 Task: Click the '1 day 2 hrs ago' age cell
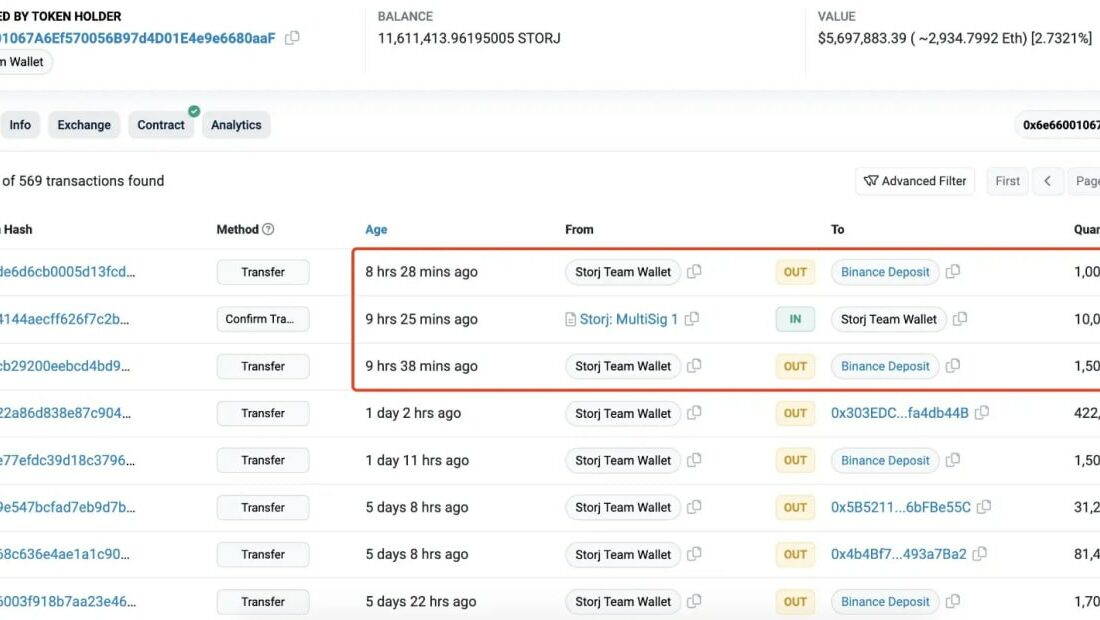point(413,413)
